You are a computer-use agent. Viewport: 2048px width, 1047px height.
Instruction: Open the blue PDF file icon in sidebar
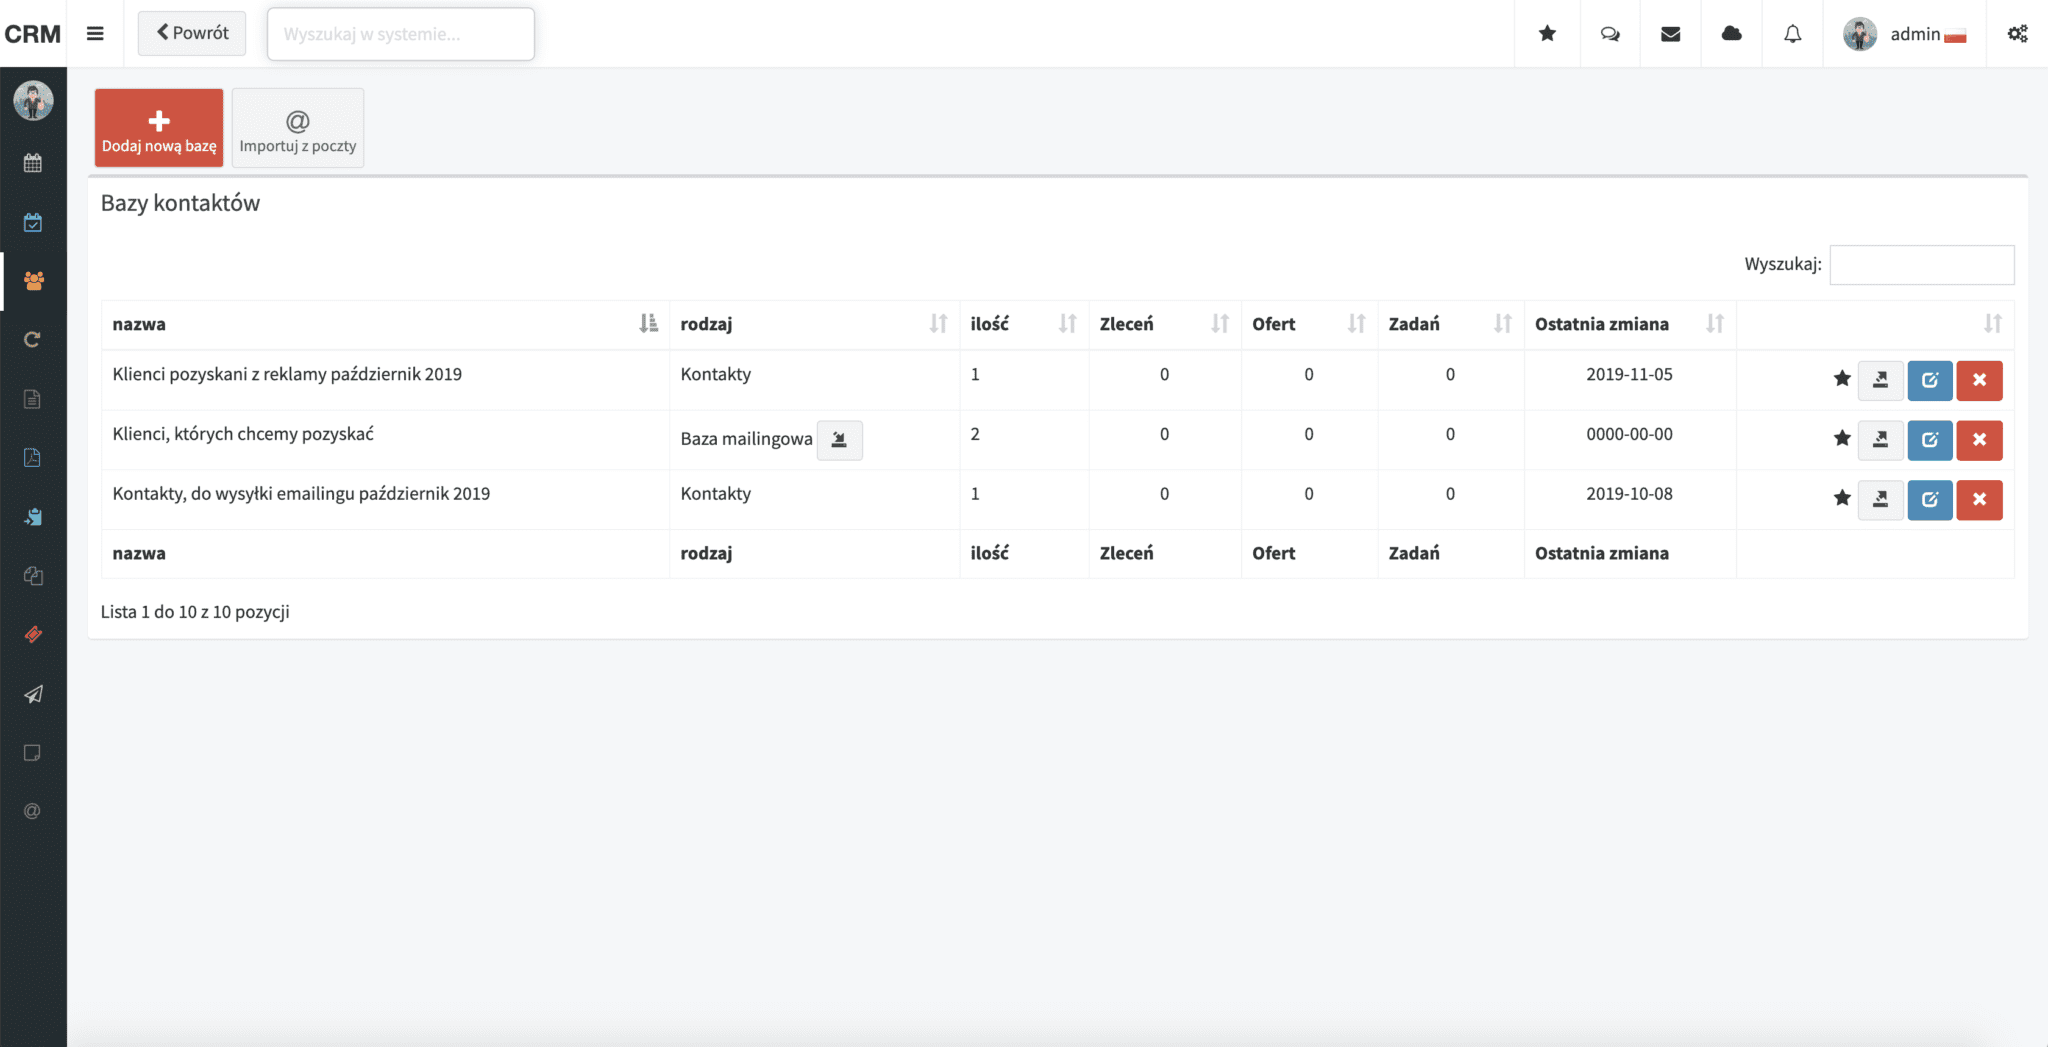point(33,458)
